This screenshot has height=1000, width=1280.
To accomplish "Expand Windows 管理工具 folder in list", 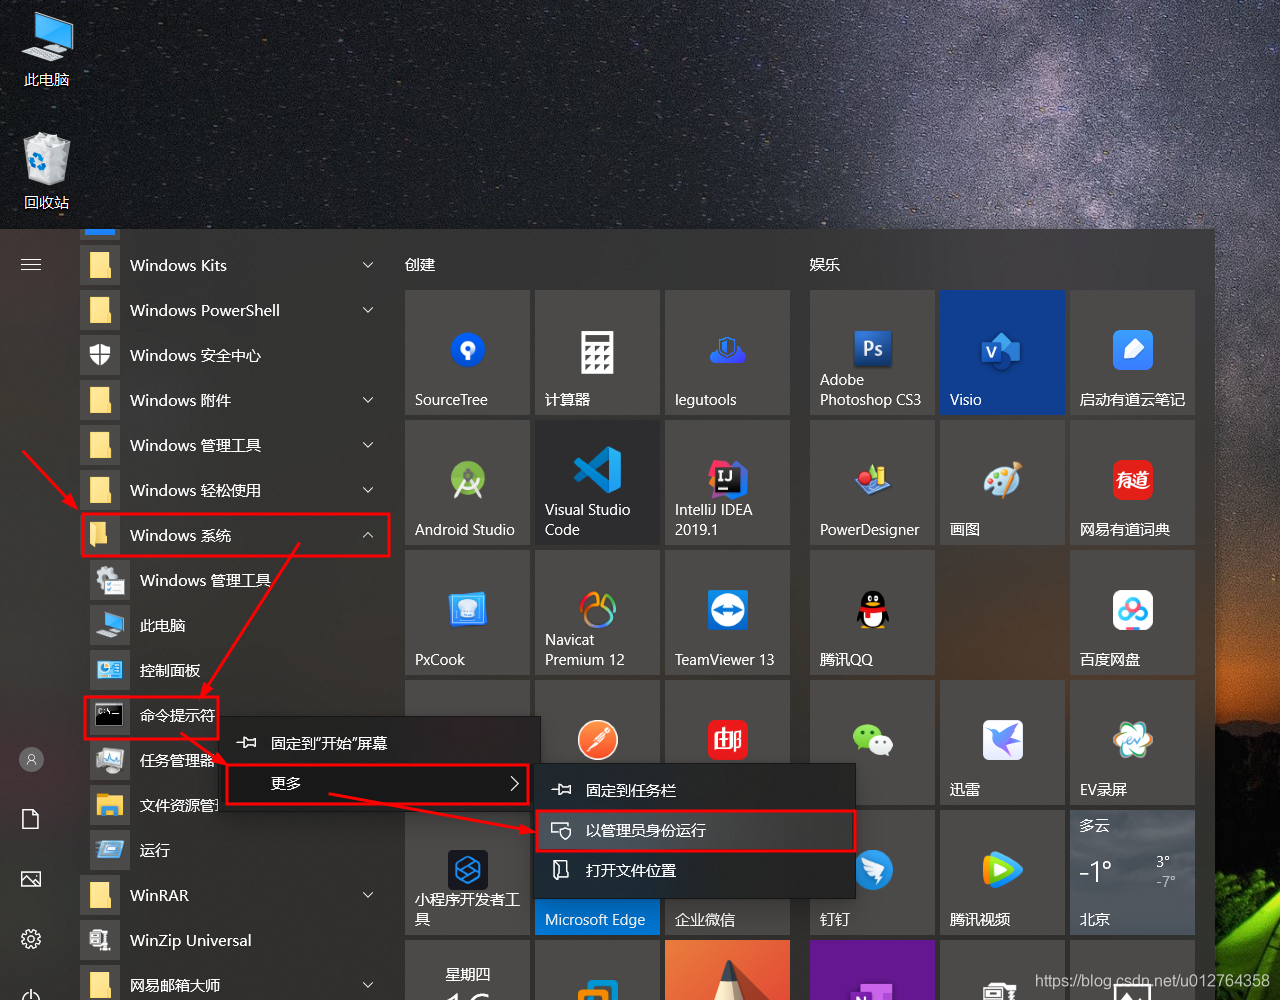I will tap(235, 445).
